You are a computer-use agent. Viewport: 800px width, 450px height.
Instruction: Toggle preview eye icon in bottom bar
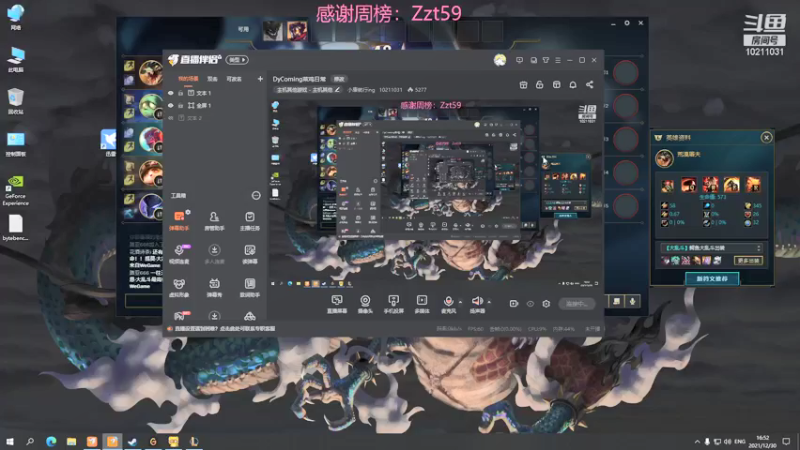pos(530,304)
